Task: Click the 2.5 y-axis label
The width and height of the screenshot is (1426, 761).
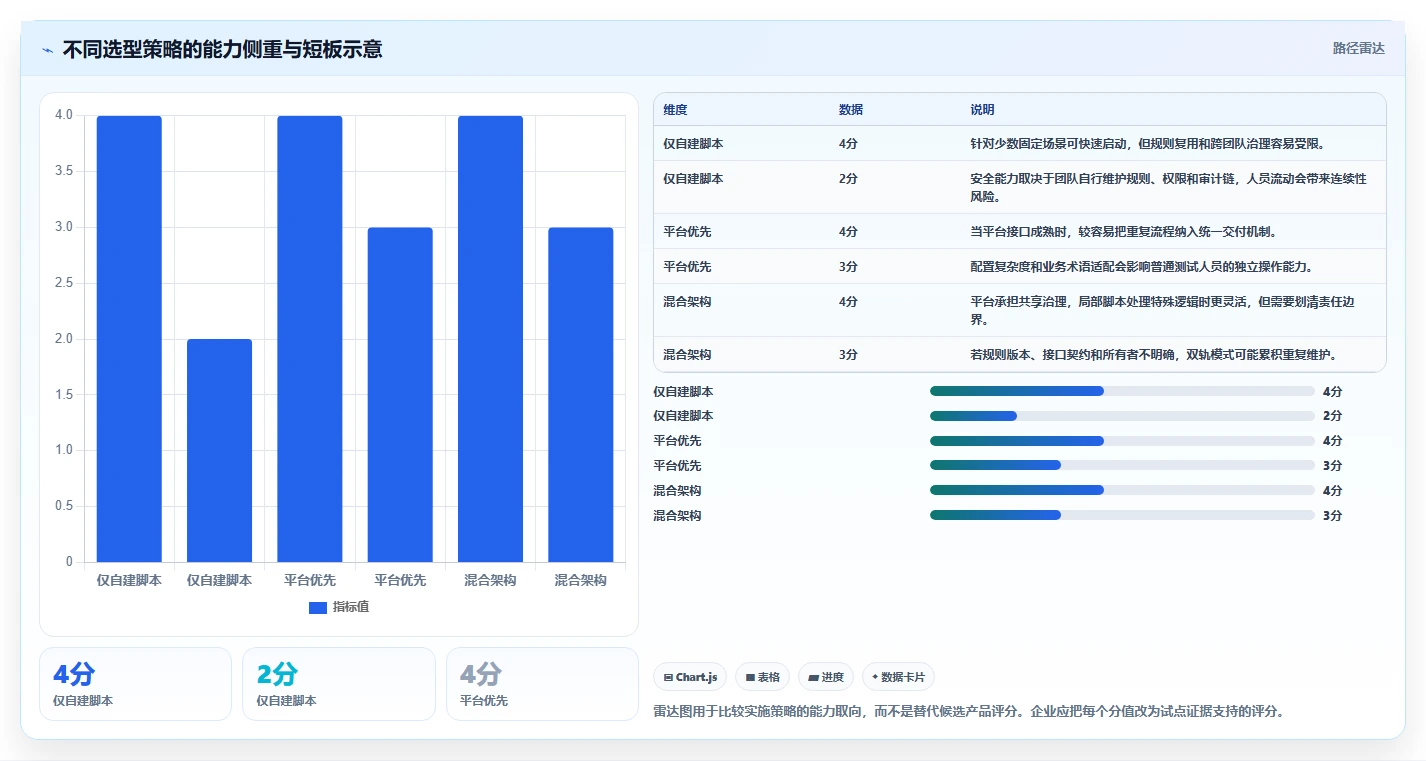Action: coord(64,283)
